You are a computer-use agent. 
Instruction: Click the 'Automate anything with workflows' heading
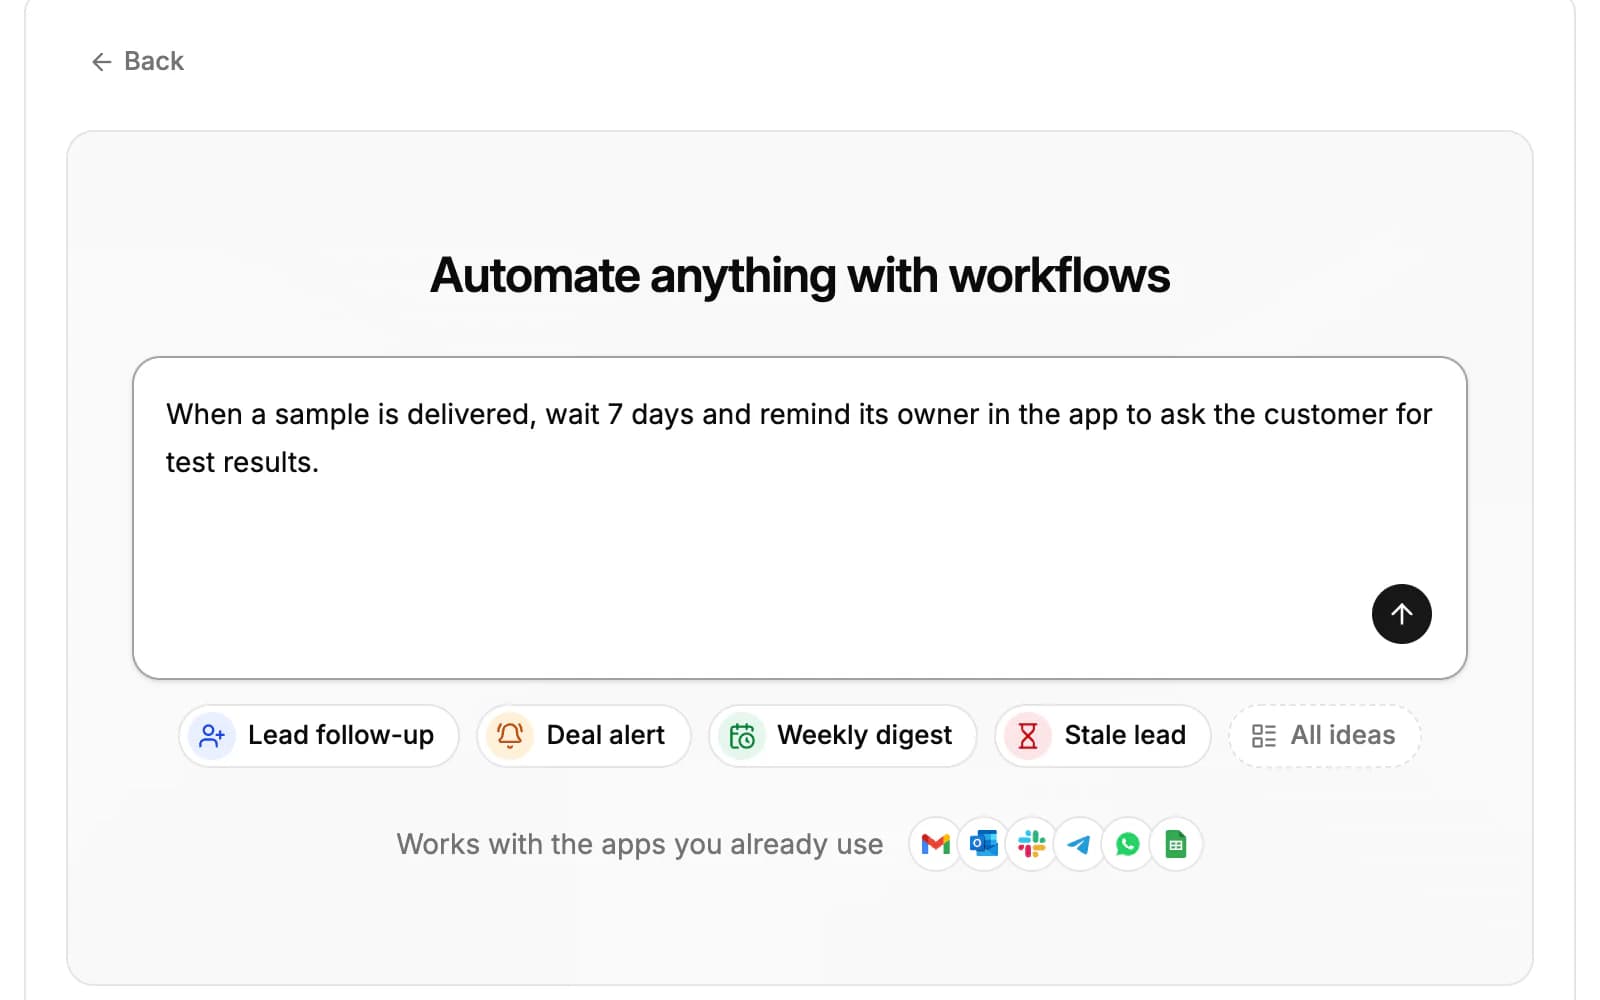800,276
